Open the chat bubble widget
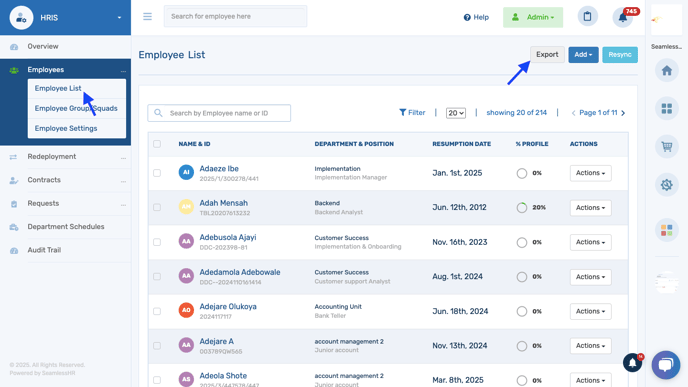Image resolution: width=688 pixels, height=387 pixels. point(666,365)
